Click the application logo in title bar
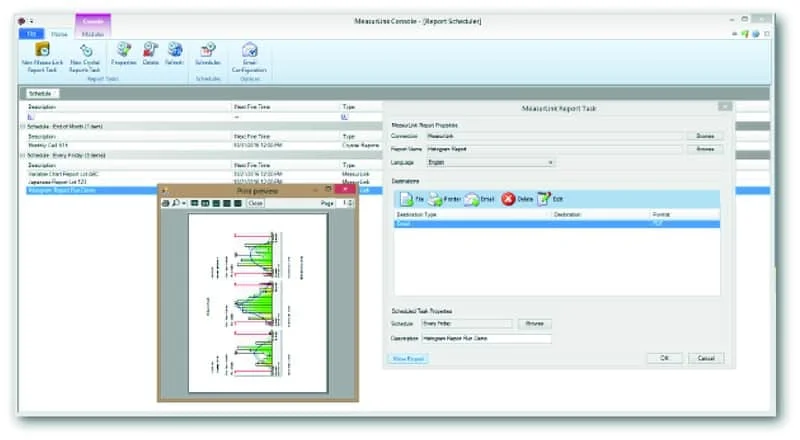Viewport: 800px width, 440px height. click(x=21, y=21)
